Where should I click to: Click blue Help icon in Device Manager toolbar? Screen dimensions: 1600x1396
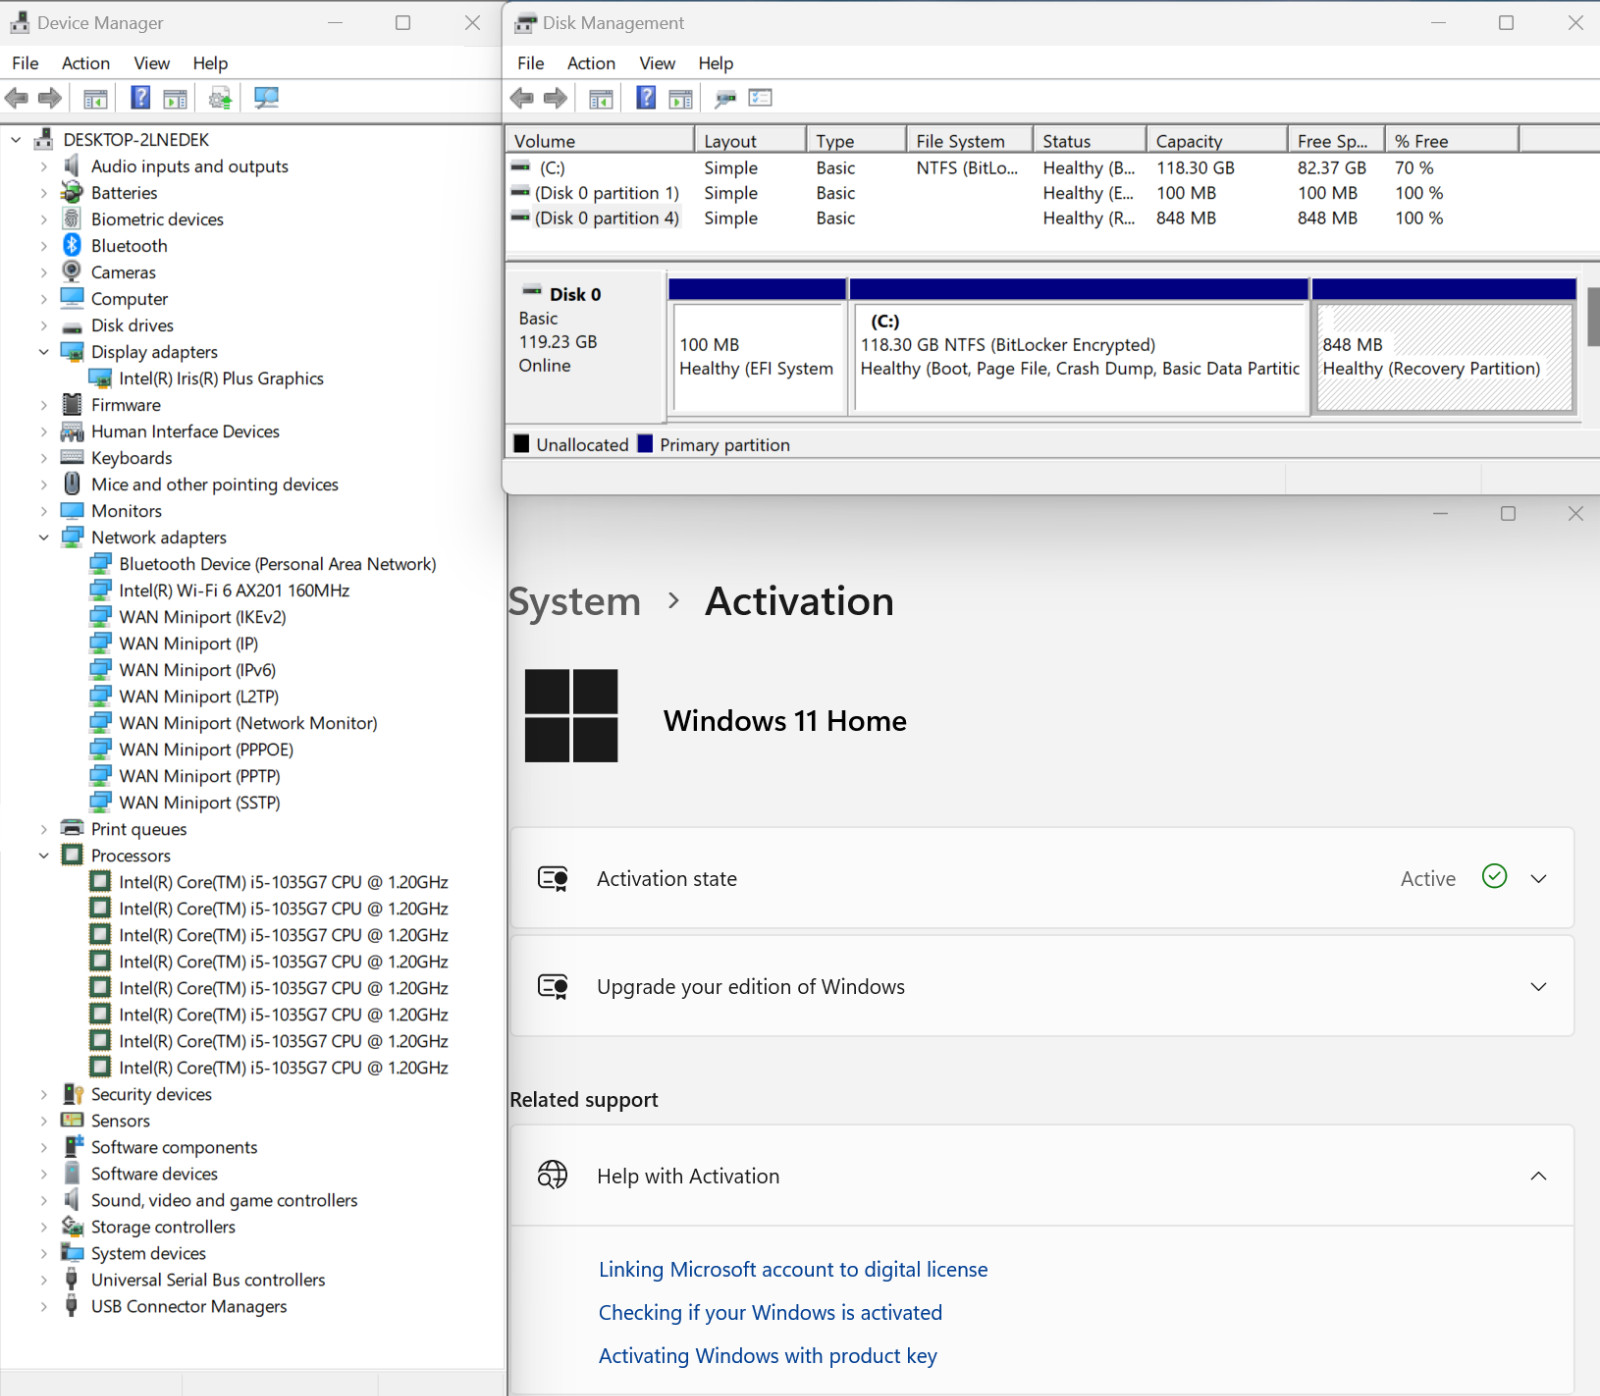coord(141,98)
